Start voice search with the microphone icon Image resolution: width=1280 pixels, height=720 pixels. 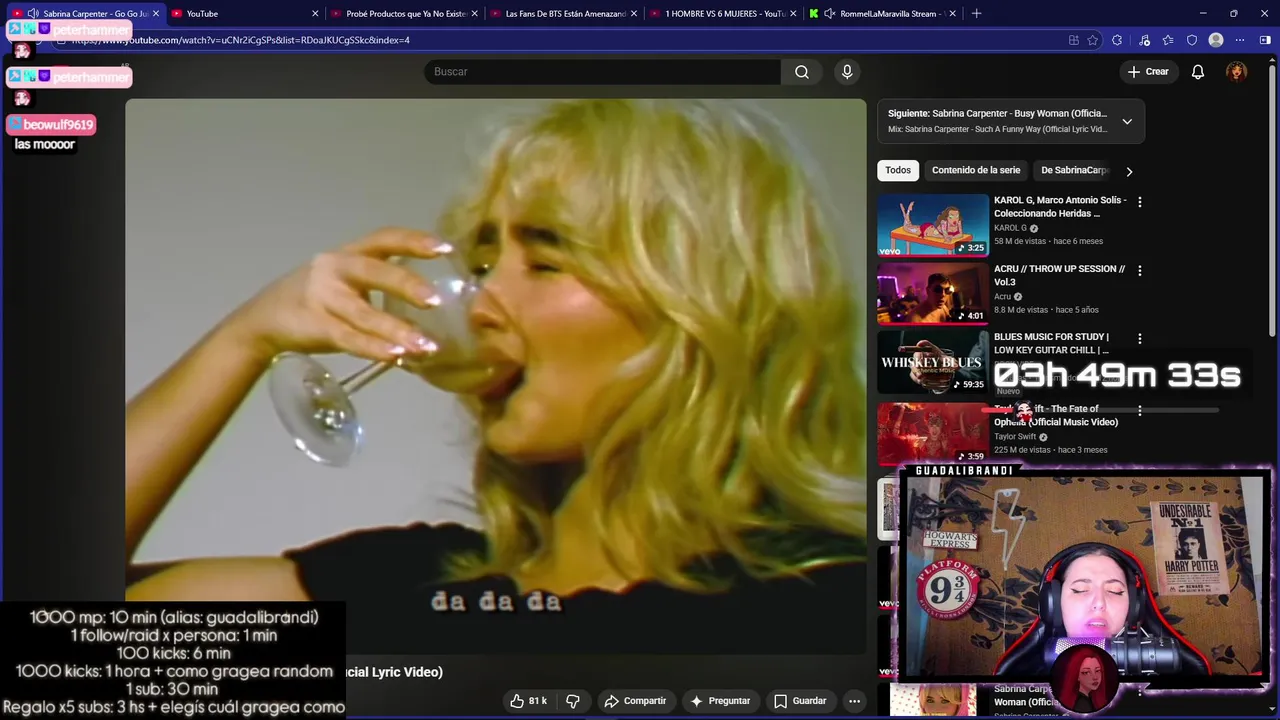(x=847, y=72)
